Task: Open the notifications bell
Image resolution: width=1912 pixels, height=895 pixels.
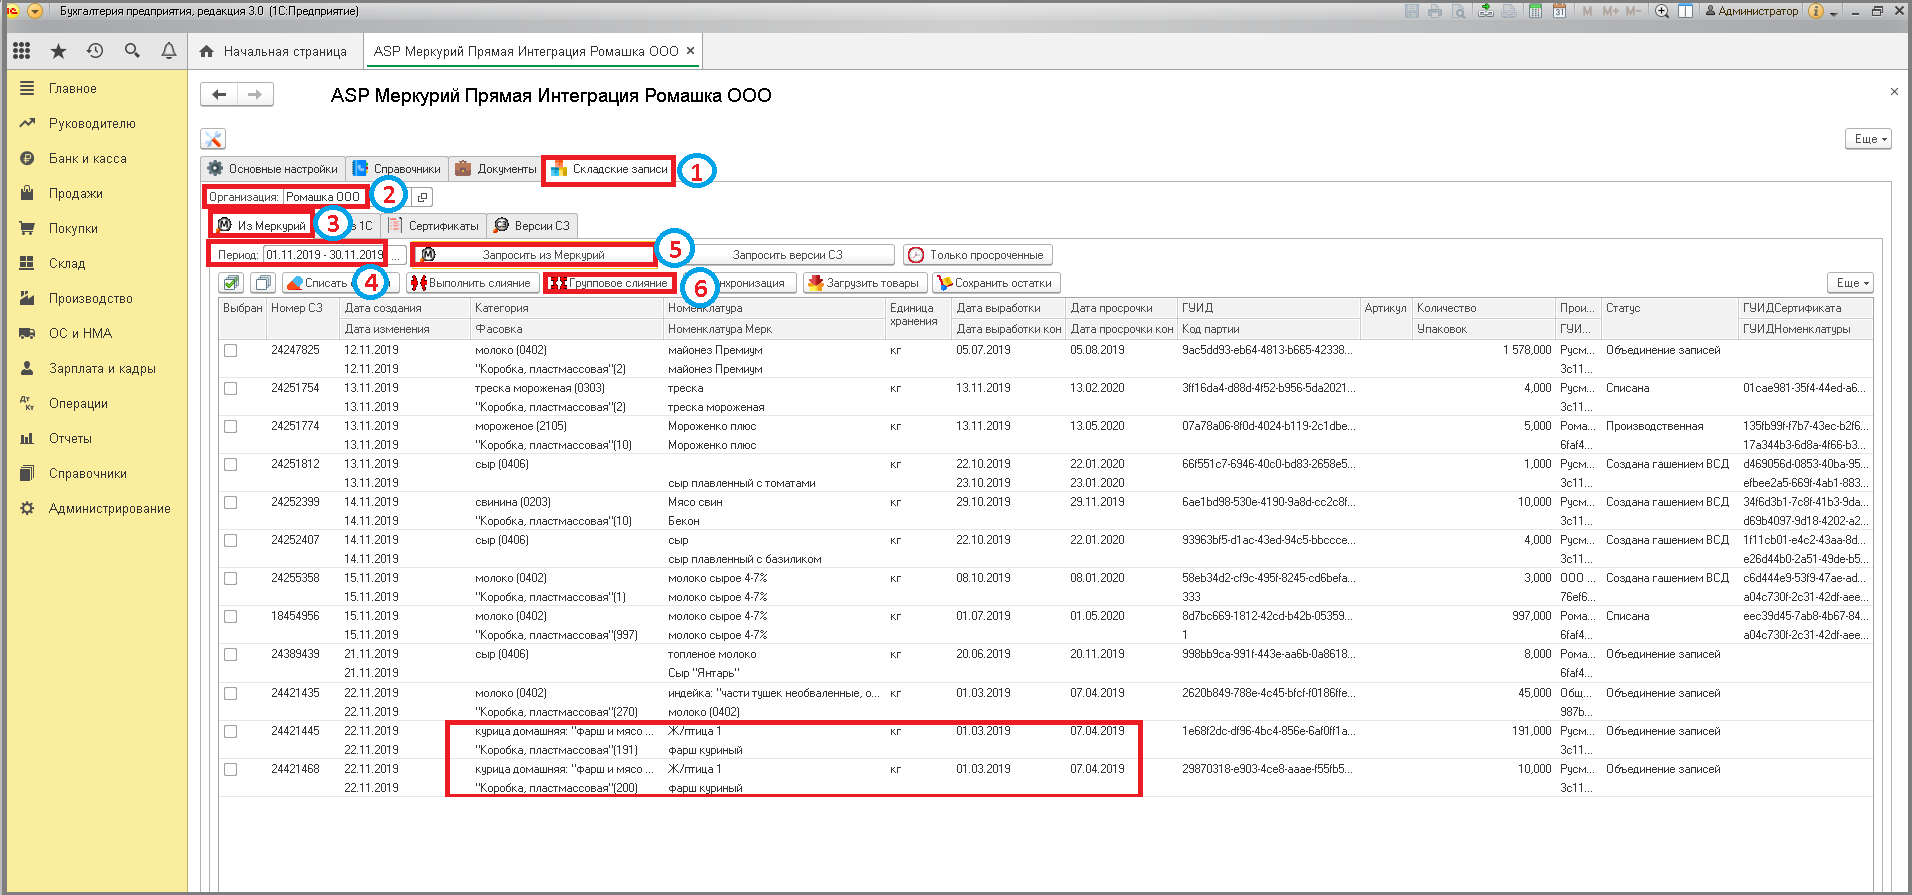Action: [169, 50]
